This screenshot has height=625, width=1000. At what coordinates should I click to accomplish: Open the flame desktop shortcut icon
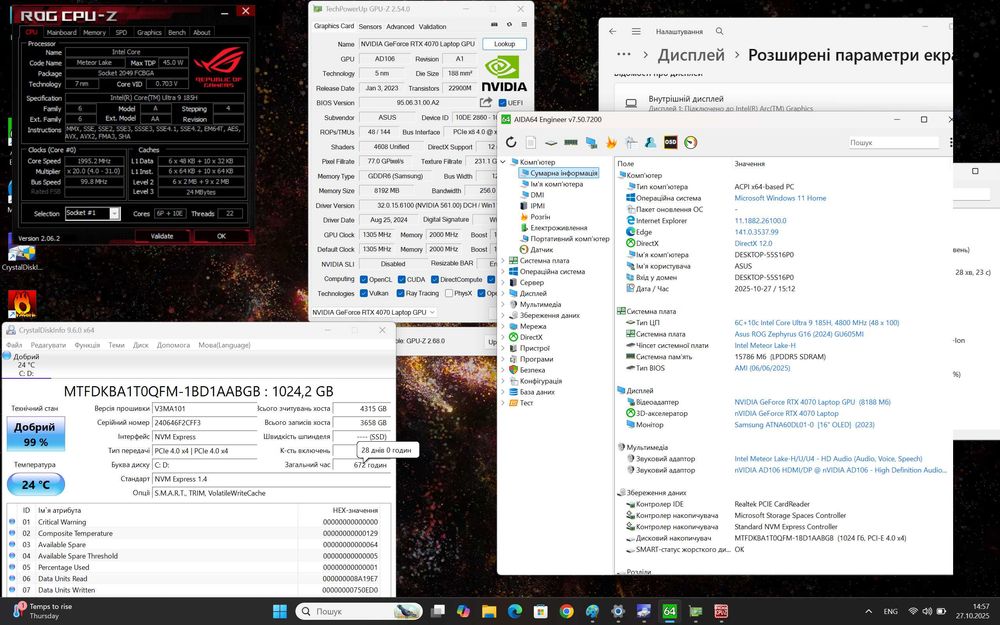pyautogui.click(x=22, y=304)
